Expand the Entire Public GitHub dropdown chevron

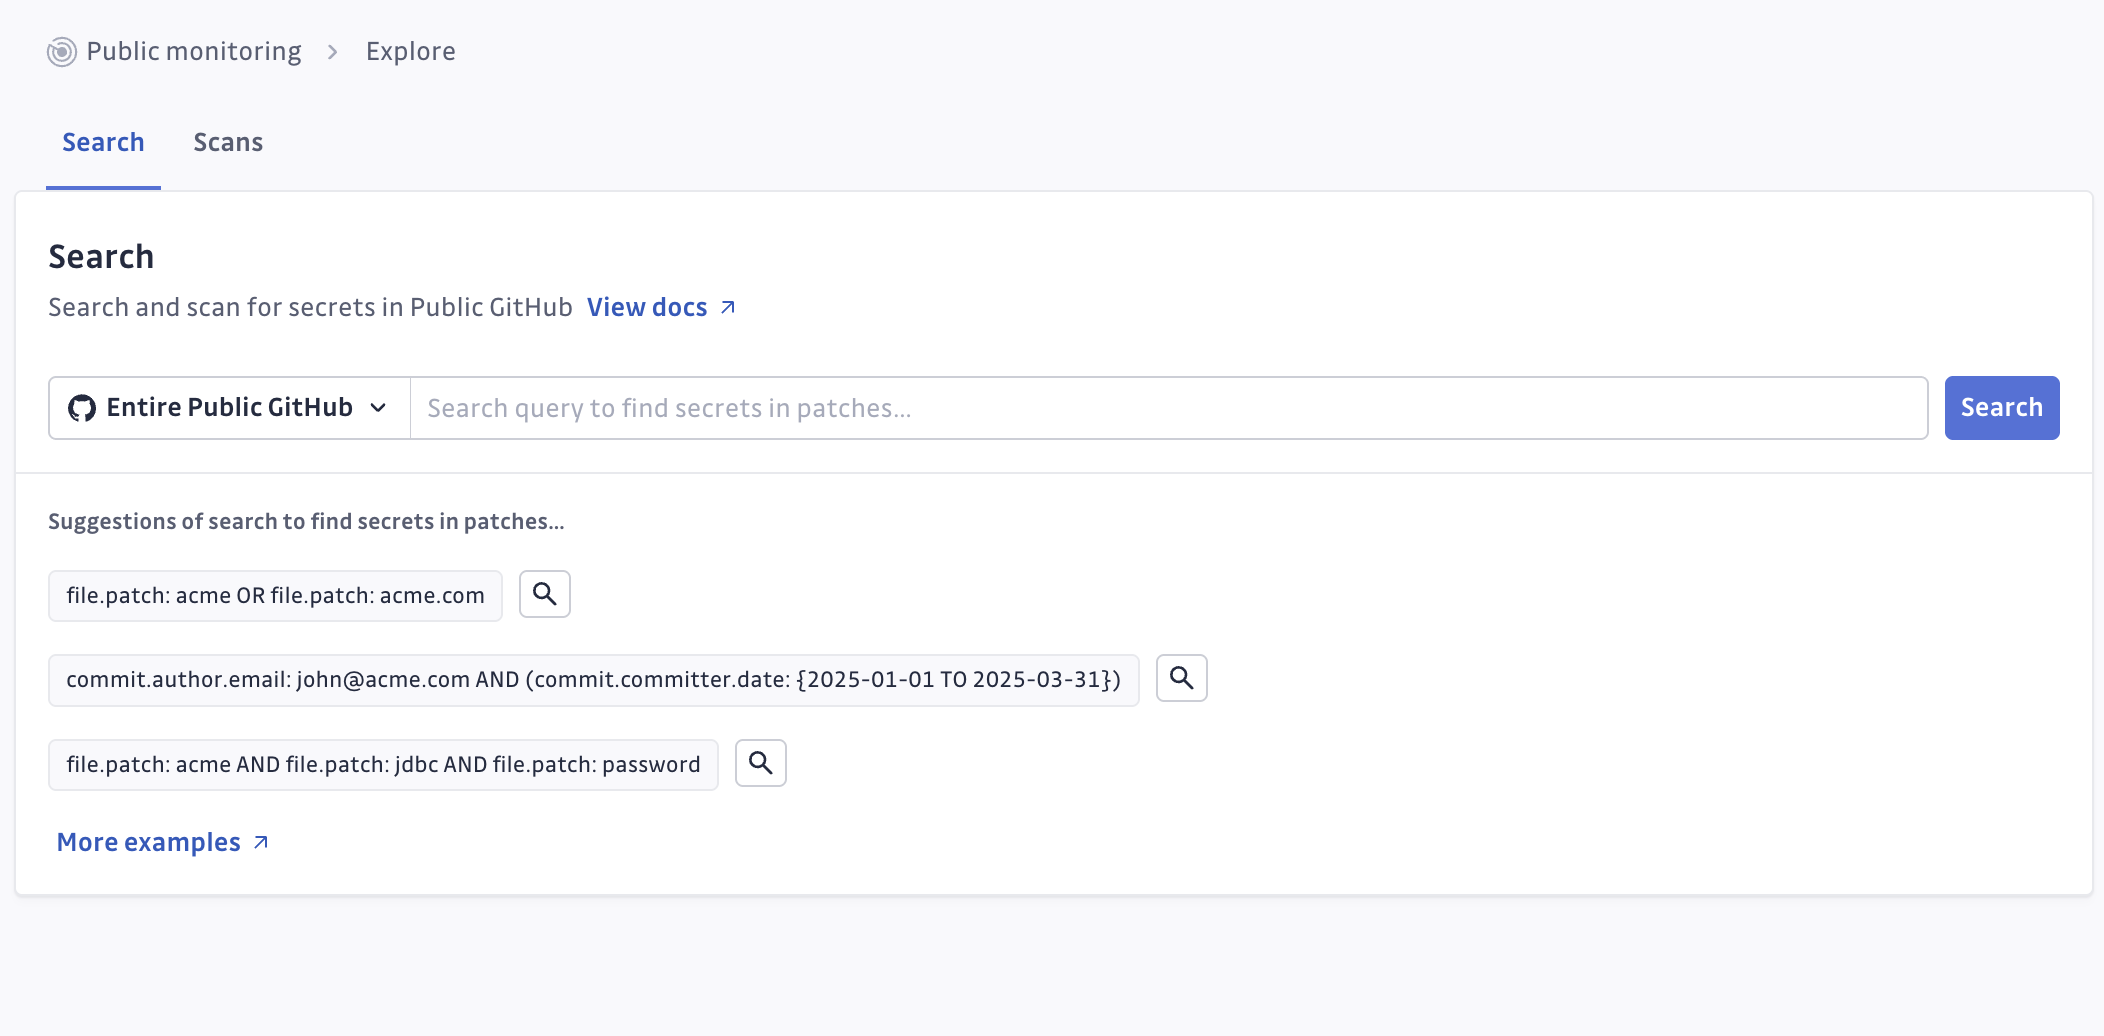378,408
